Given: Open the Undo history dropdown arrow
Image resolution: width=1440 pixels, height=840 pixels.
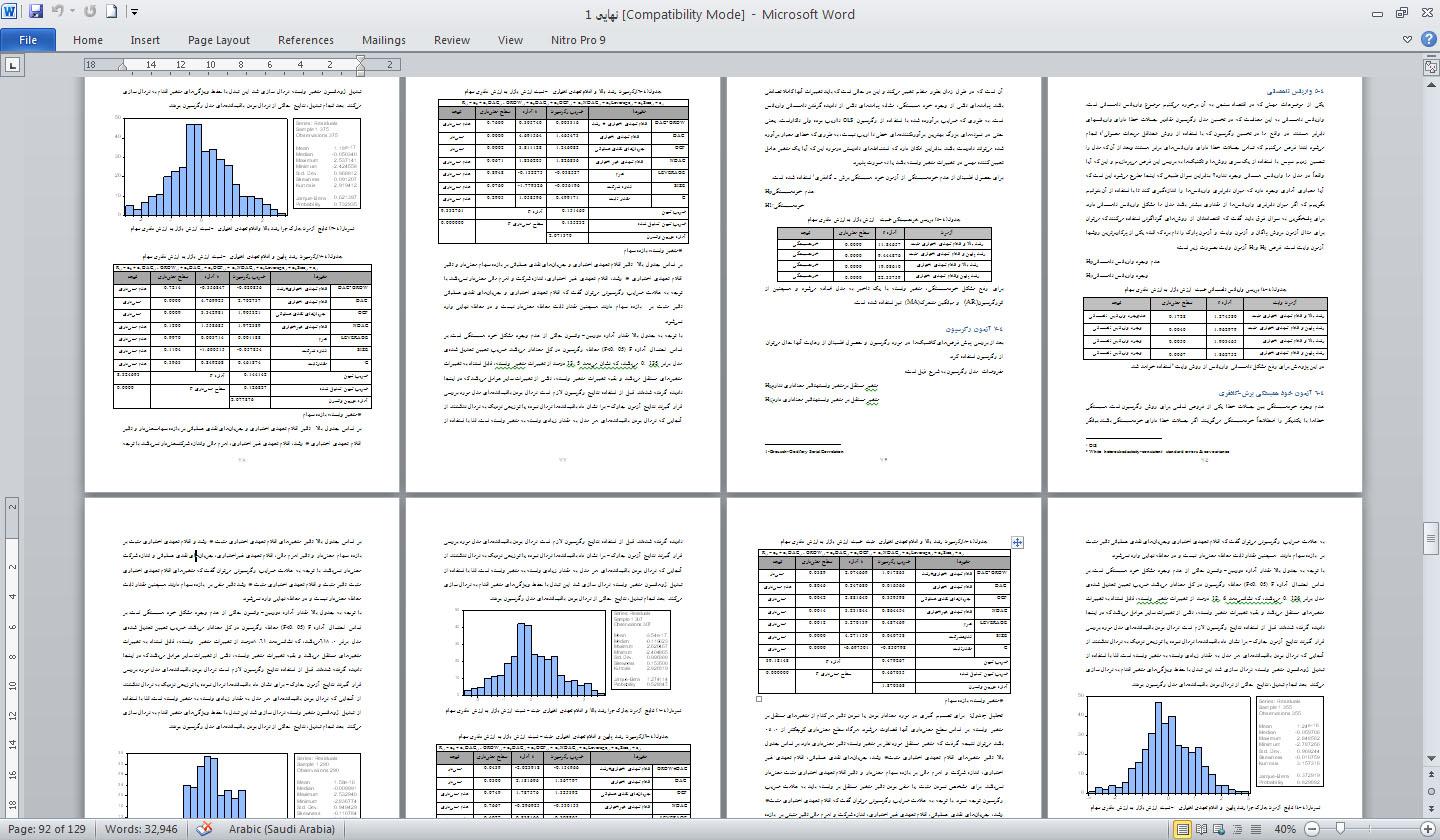Looking at the screenshot, I should [73, 12].
